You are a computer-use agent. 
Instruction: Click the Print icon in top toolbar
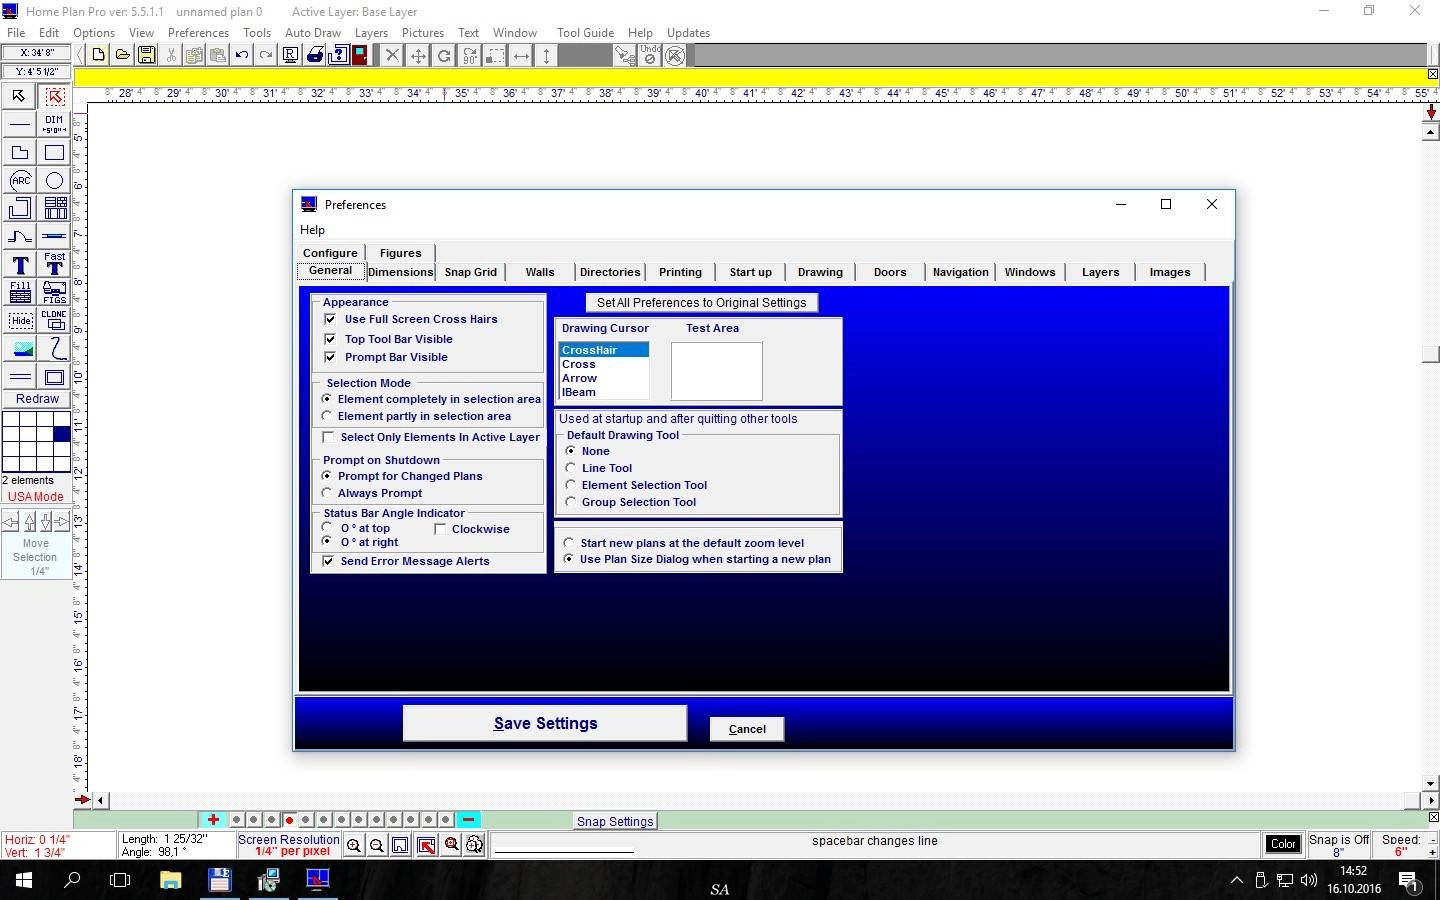click(314, 55)
